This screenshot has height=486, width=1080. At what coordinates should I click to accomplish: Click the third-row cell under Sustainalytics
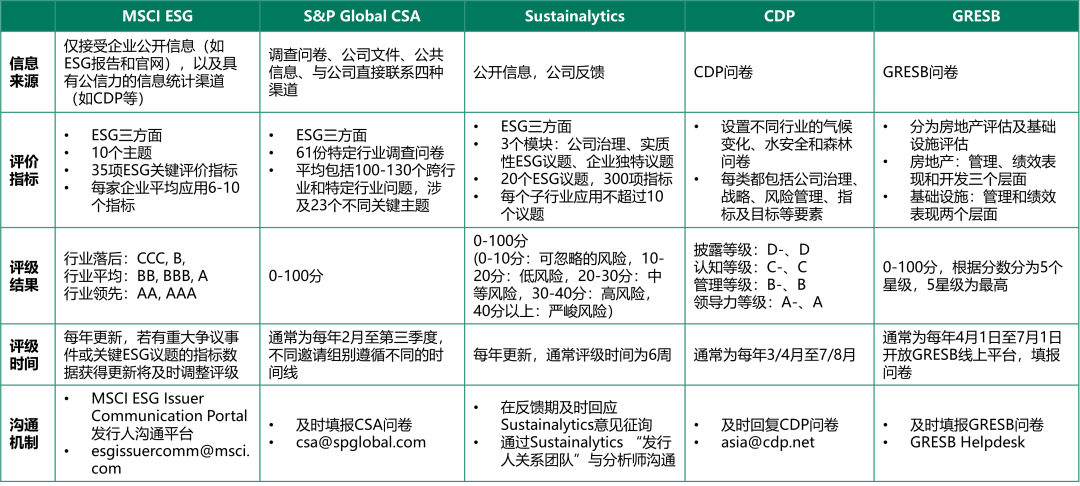pos(574,276)
